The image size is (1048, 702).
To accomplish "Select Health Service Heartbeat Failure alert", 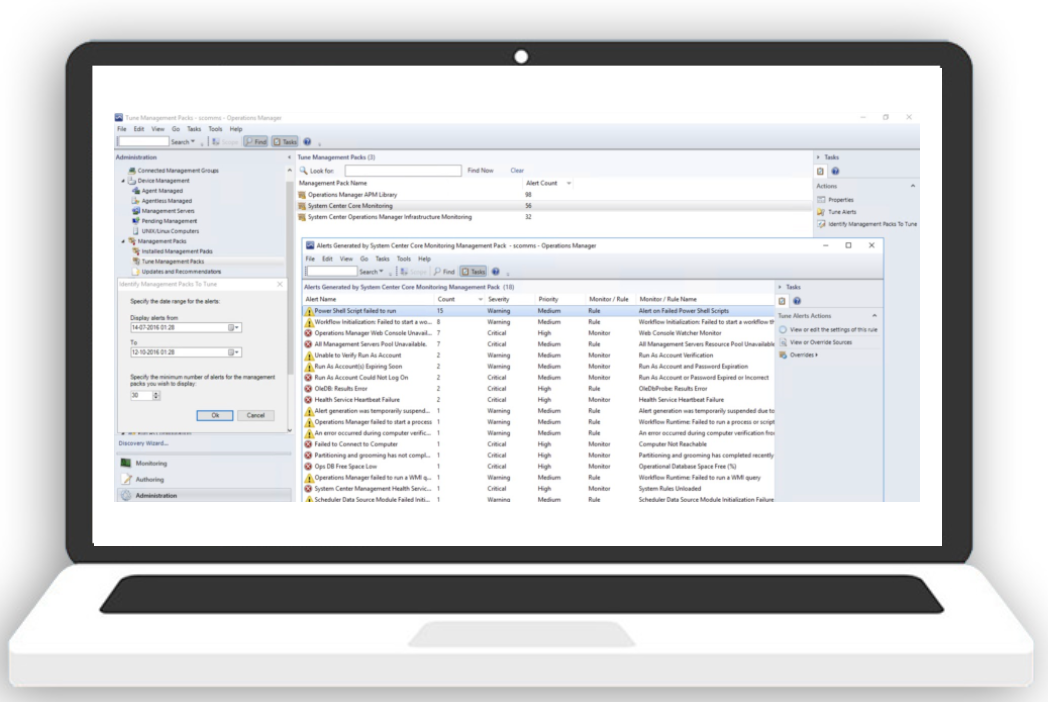I will point(538,400).
